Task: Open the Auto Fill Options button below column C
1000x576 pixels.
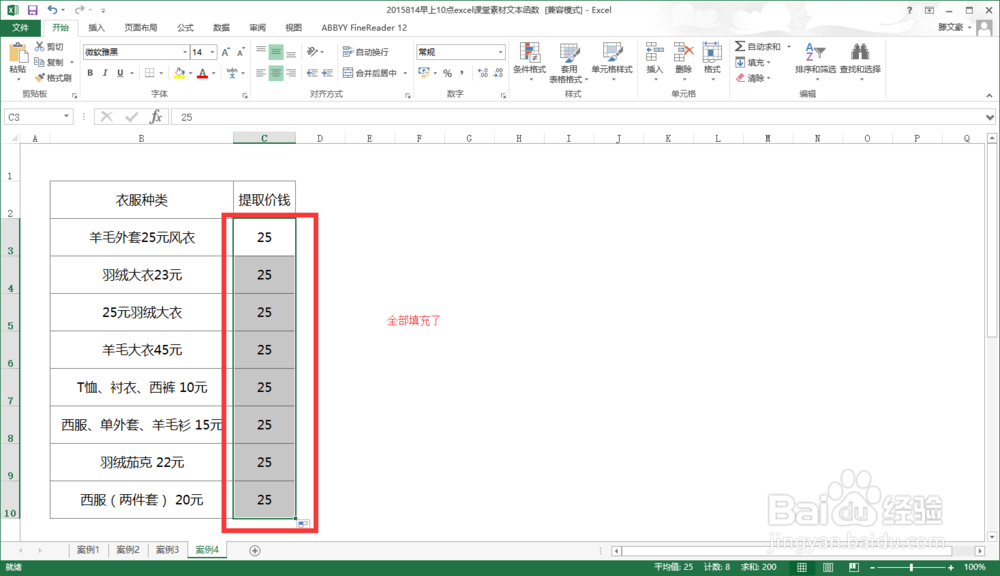Action: (x=303, y=524)
